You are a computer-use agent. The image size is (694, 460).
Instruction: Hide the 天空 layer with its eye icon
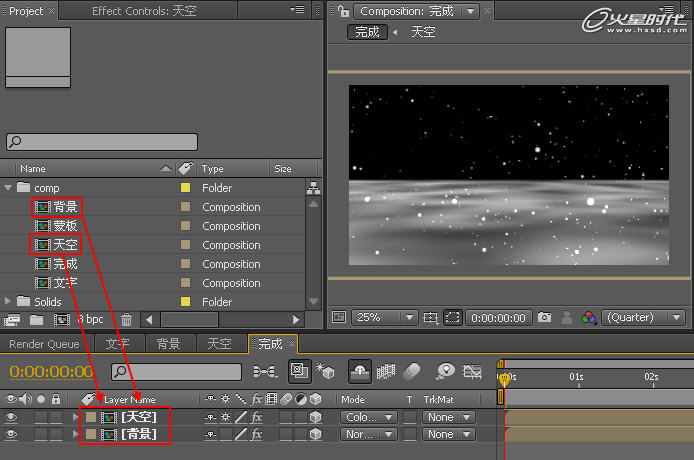point(11,417)
